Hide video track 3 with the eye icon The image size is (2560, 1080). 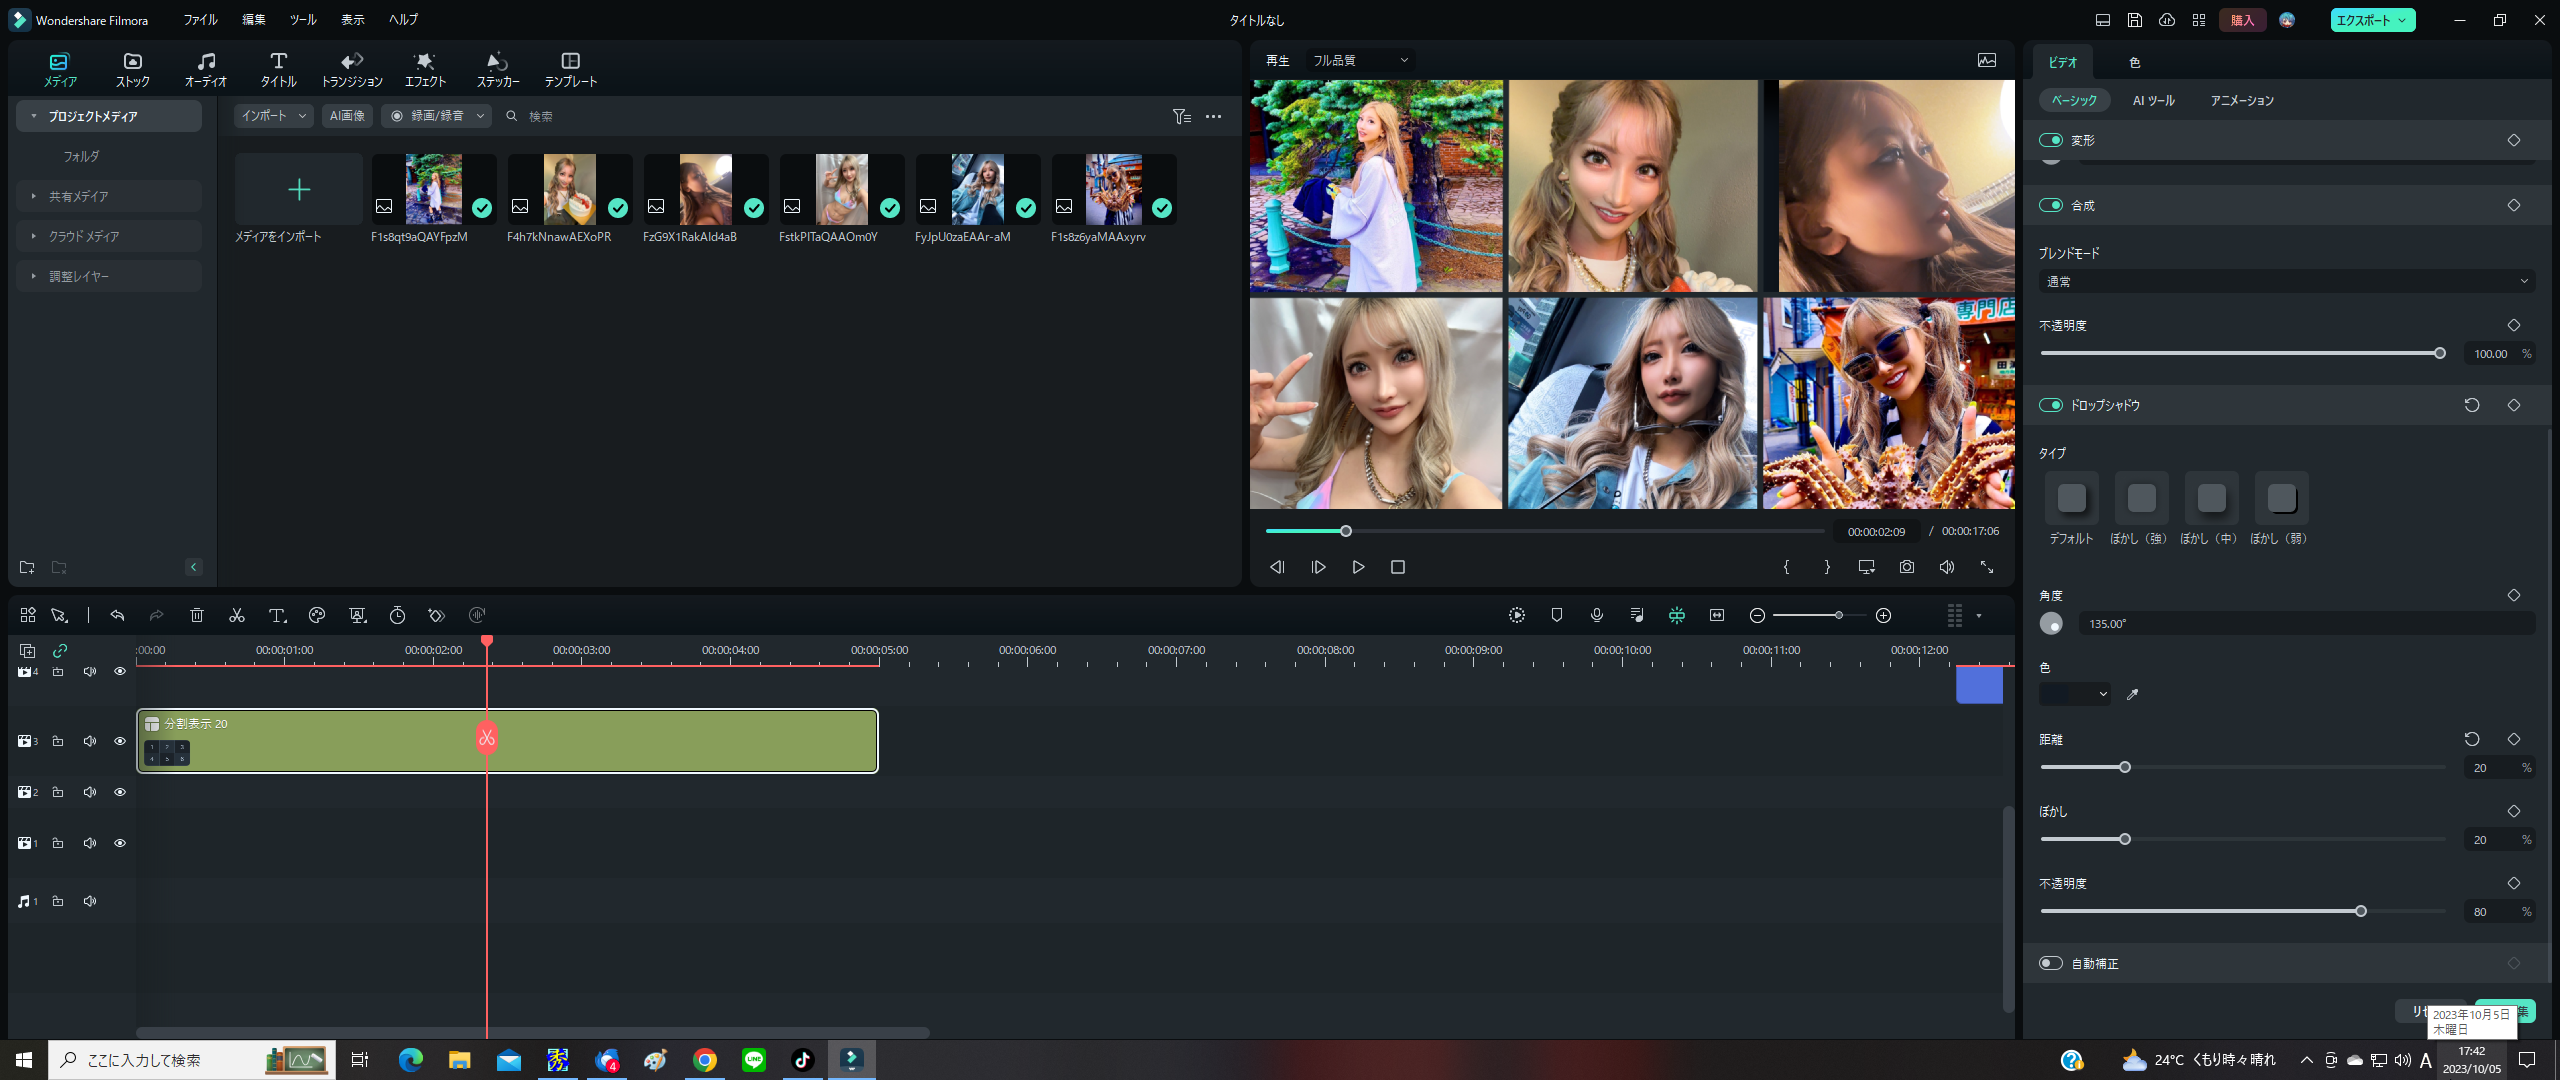(x=120, y=741)
